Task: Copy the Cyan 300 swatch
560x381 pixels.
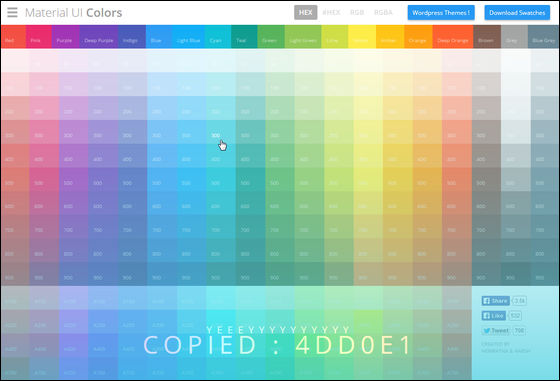Action: point(221,132)
